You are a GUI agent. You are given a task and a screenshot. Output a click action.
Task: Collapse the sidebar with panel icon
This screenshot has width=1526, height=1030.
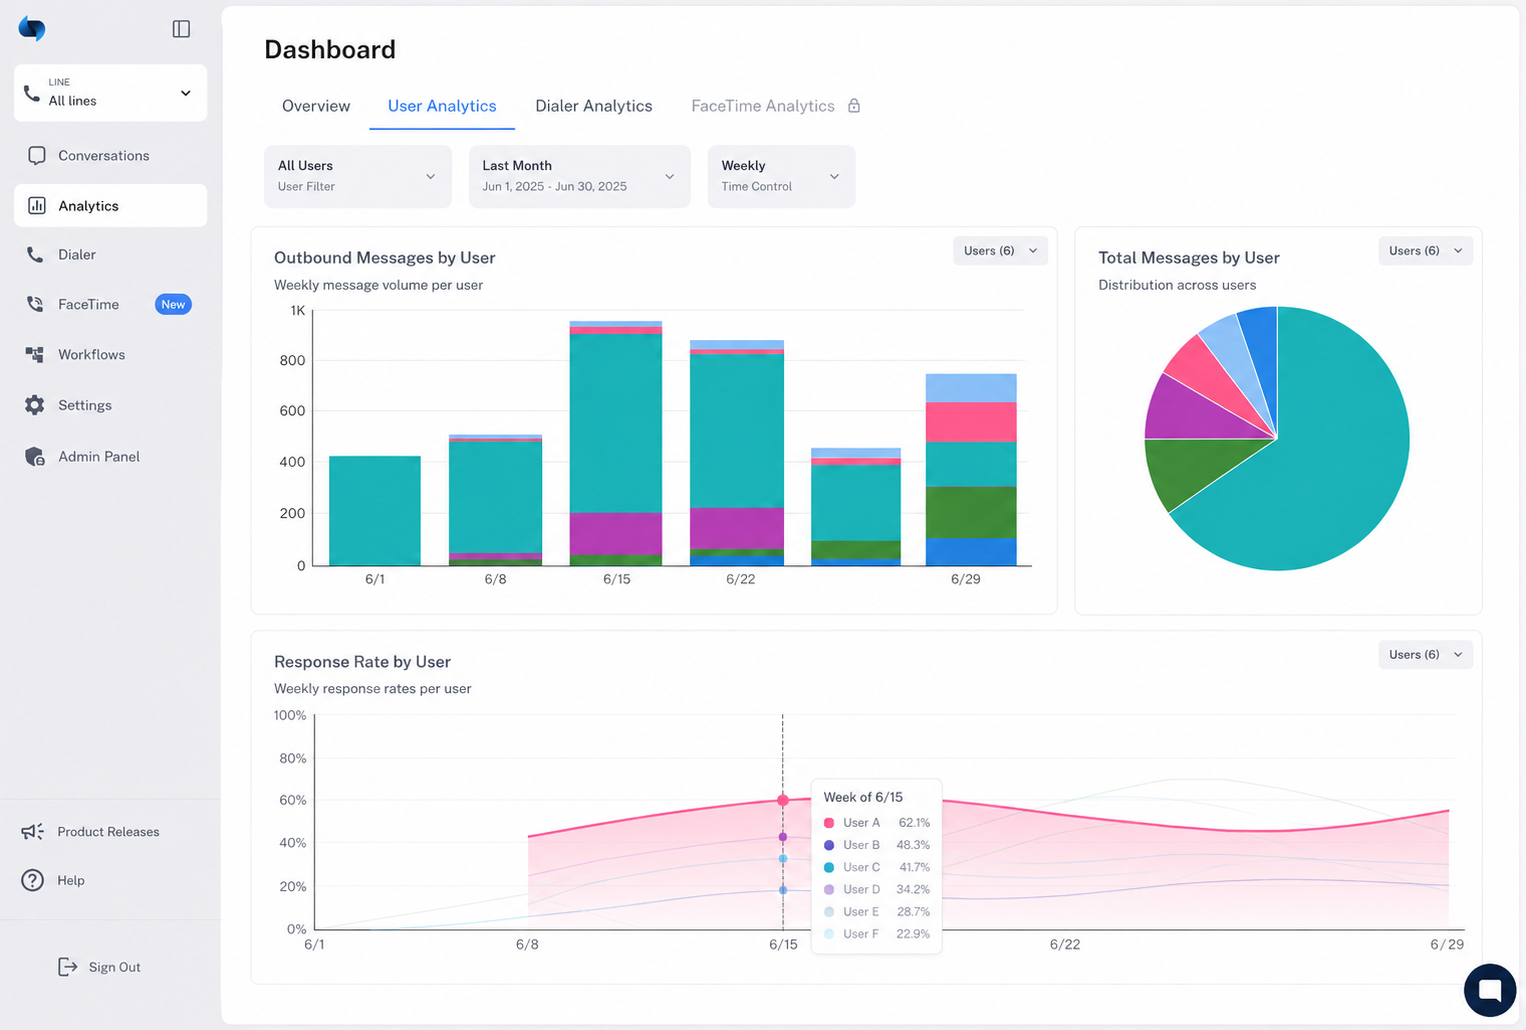pyautogui.click(x=181, y=29)
